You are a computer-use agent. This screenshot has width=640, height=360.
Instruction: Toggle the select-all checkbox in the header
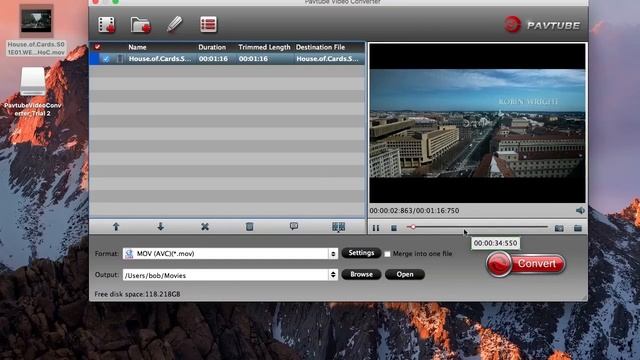point(97,47)
